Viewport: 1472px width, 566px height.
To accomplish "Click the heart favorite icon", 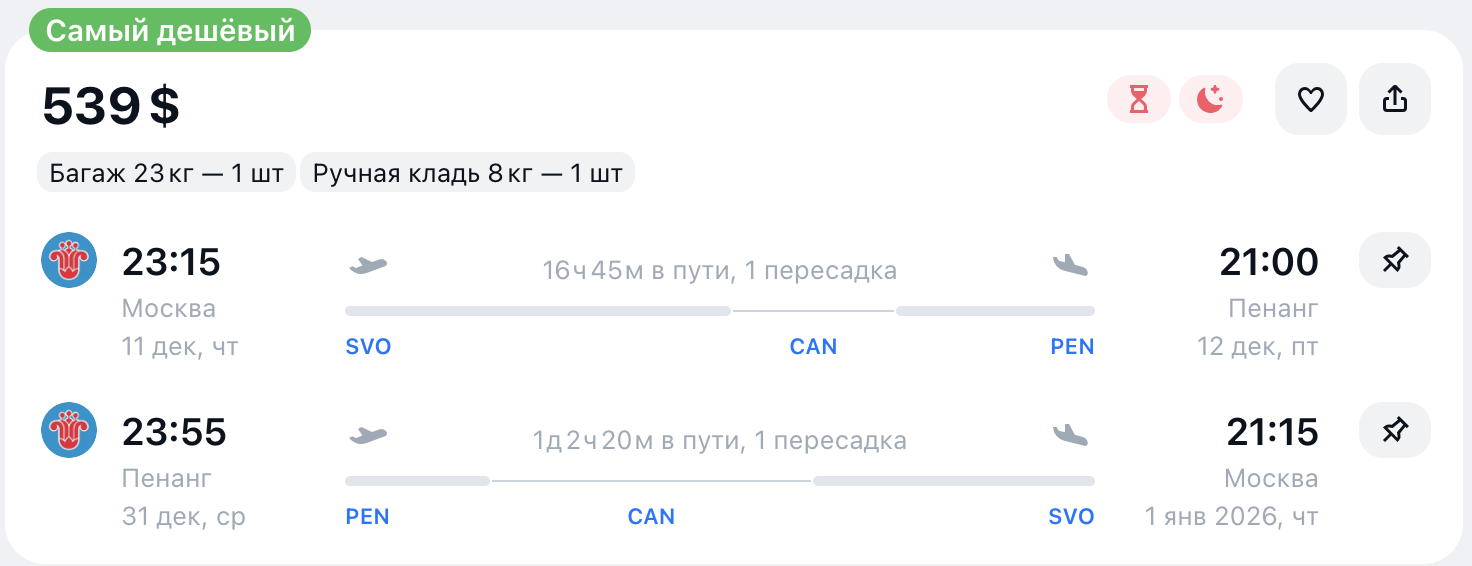I will pos(1310,99).
